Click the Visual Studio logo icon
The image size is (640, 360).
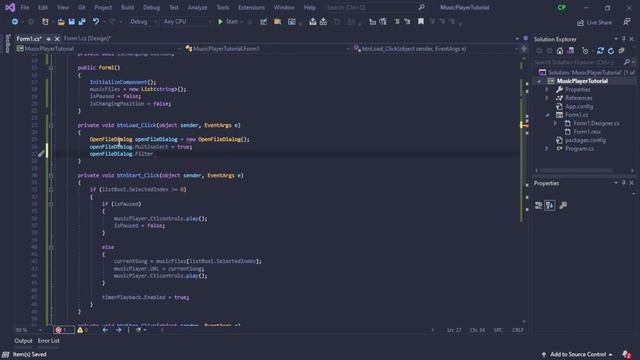[10, 7]
